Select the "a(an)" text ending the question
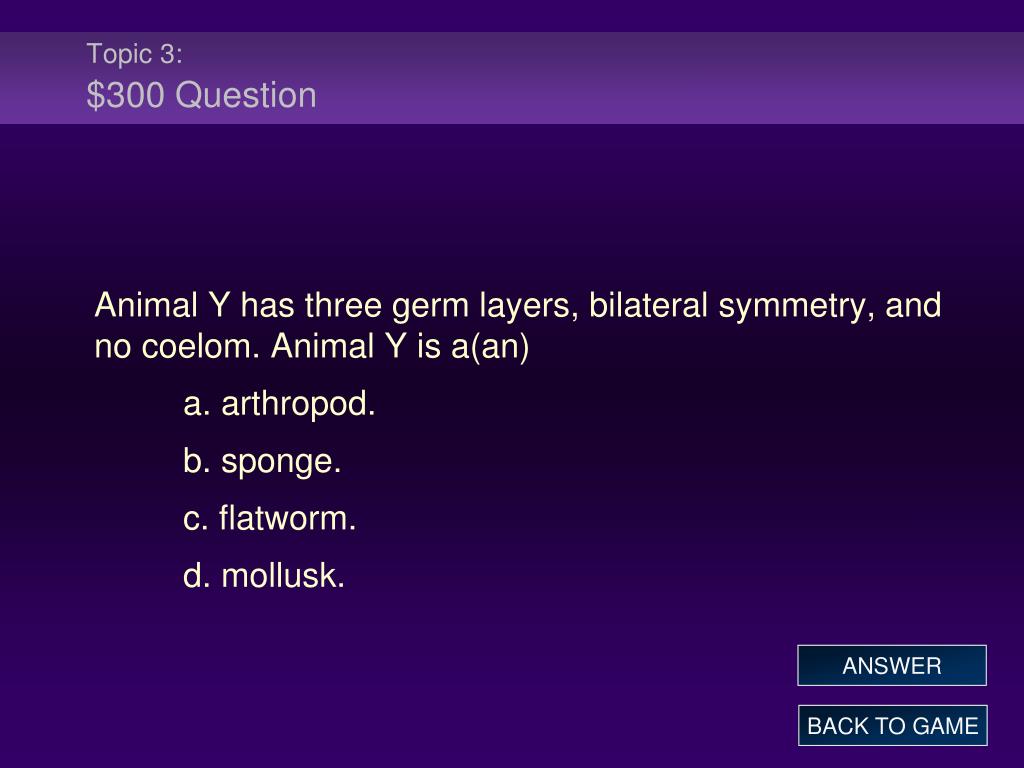The width and height of the screenshot is (1024, 768). [490, 347]
